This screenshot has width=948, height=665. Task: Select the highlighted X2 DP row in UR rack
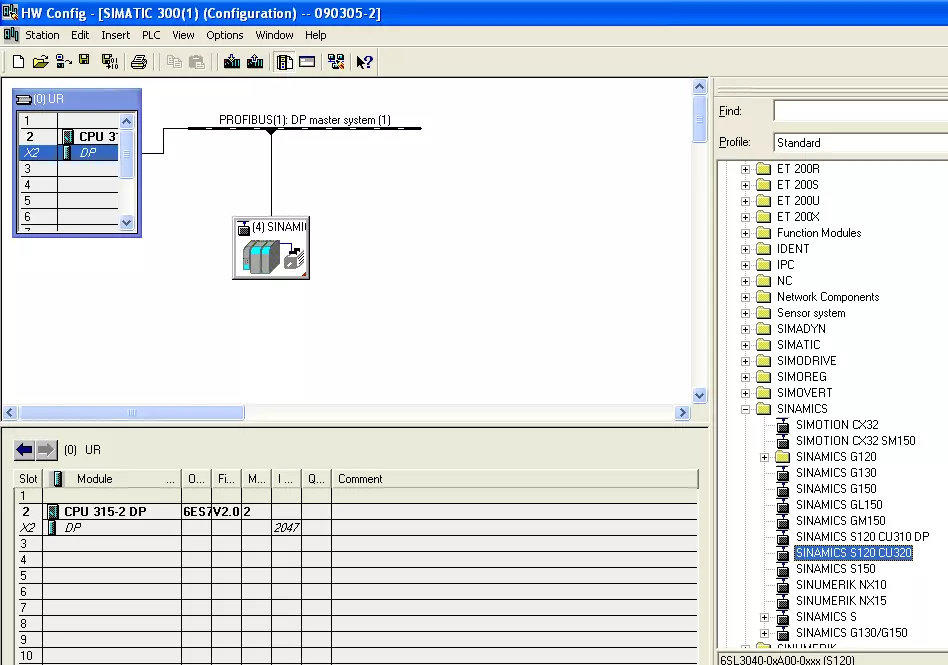pos(69,153)
